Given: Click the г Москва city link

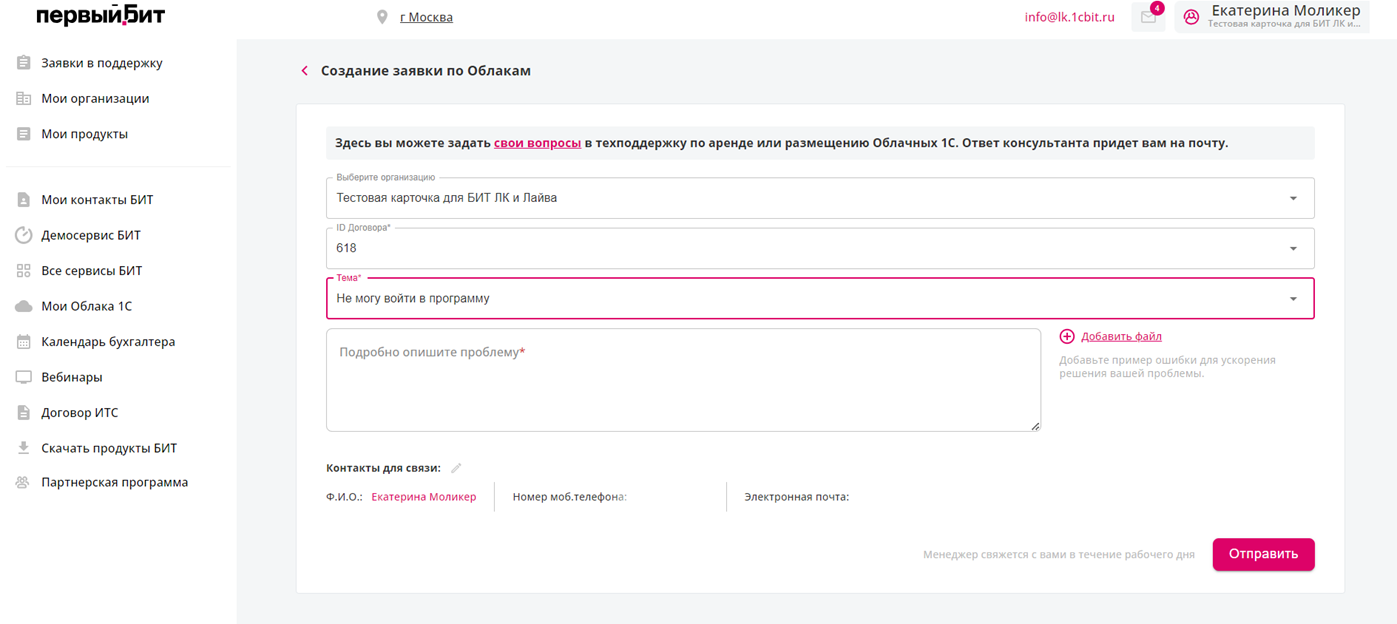Looking at the screenshot, I should 426,17.
